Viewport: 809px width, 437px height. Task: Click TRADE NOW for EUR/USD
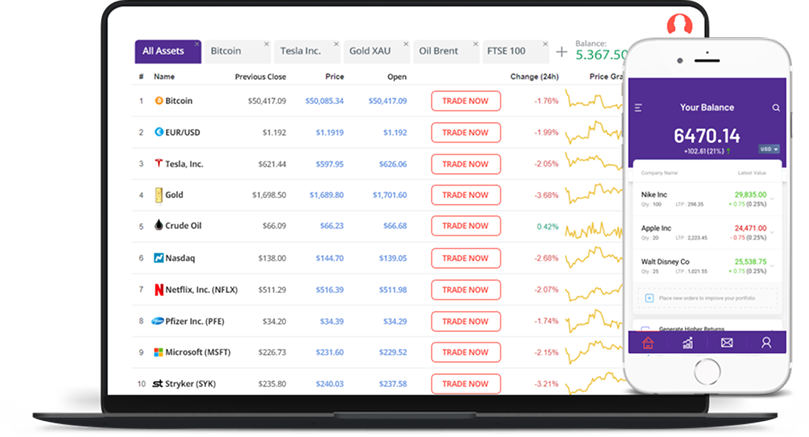coord(466,133)
